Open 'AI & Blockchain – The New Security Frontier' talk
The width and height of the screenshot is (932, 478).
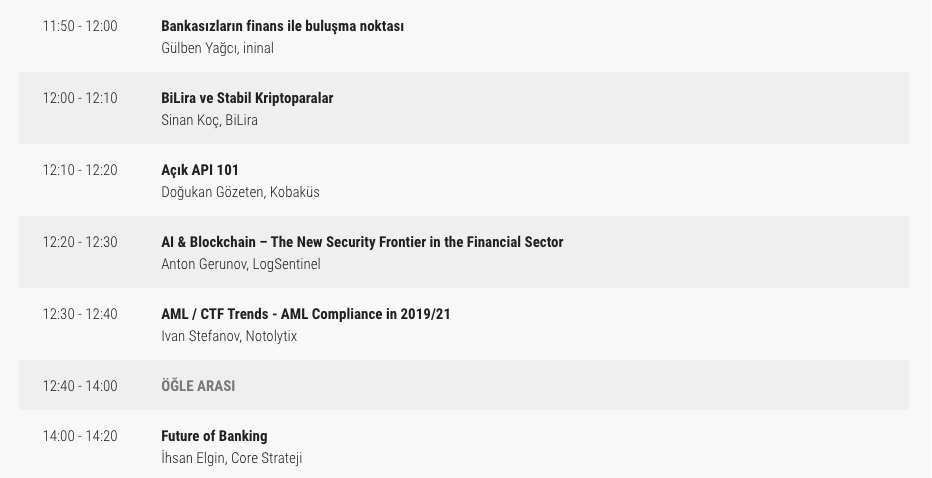click(362, 242)
